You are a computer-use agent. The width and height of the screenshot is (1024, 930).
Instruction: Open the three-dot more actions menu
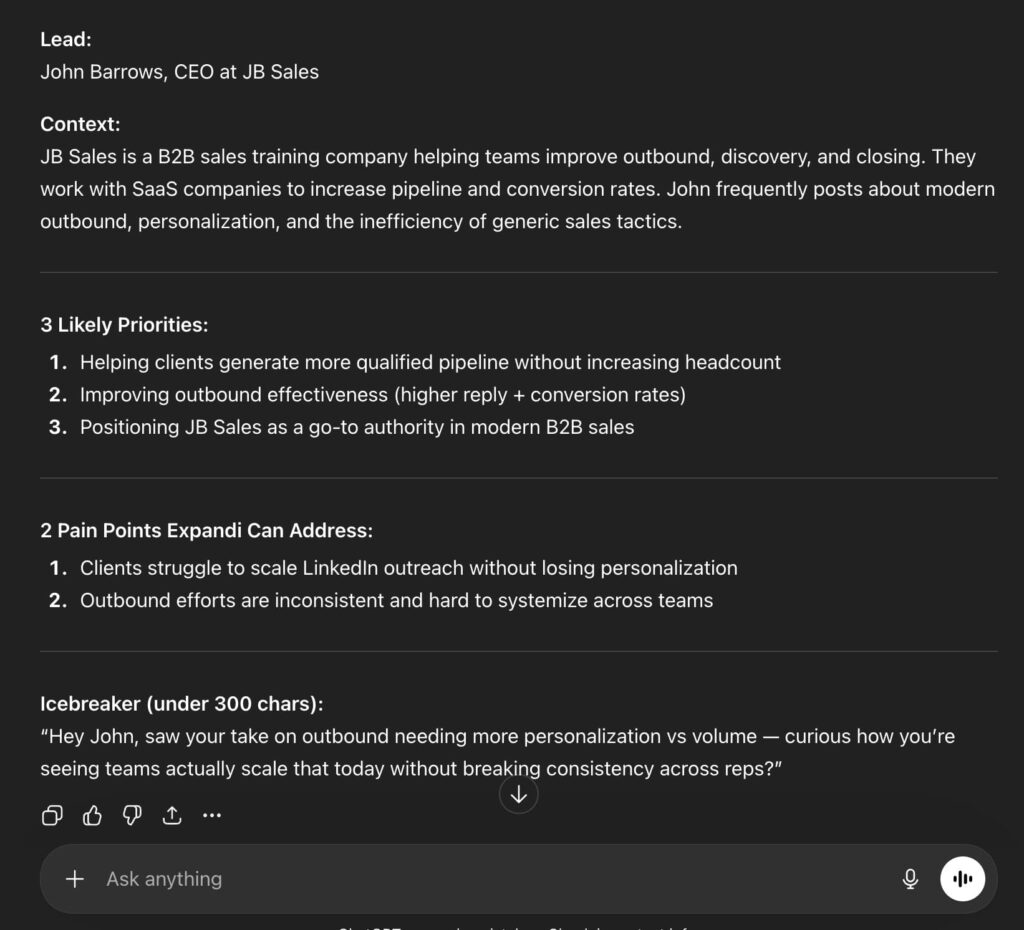pos(212,816)
